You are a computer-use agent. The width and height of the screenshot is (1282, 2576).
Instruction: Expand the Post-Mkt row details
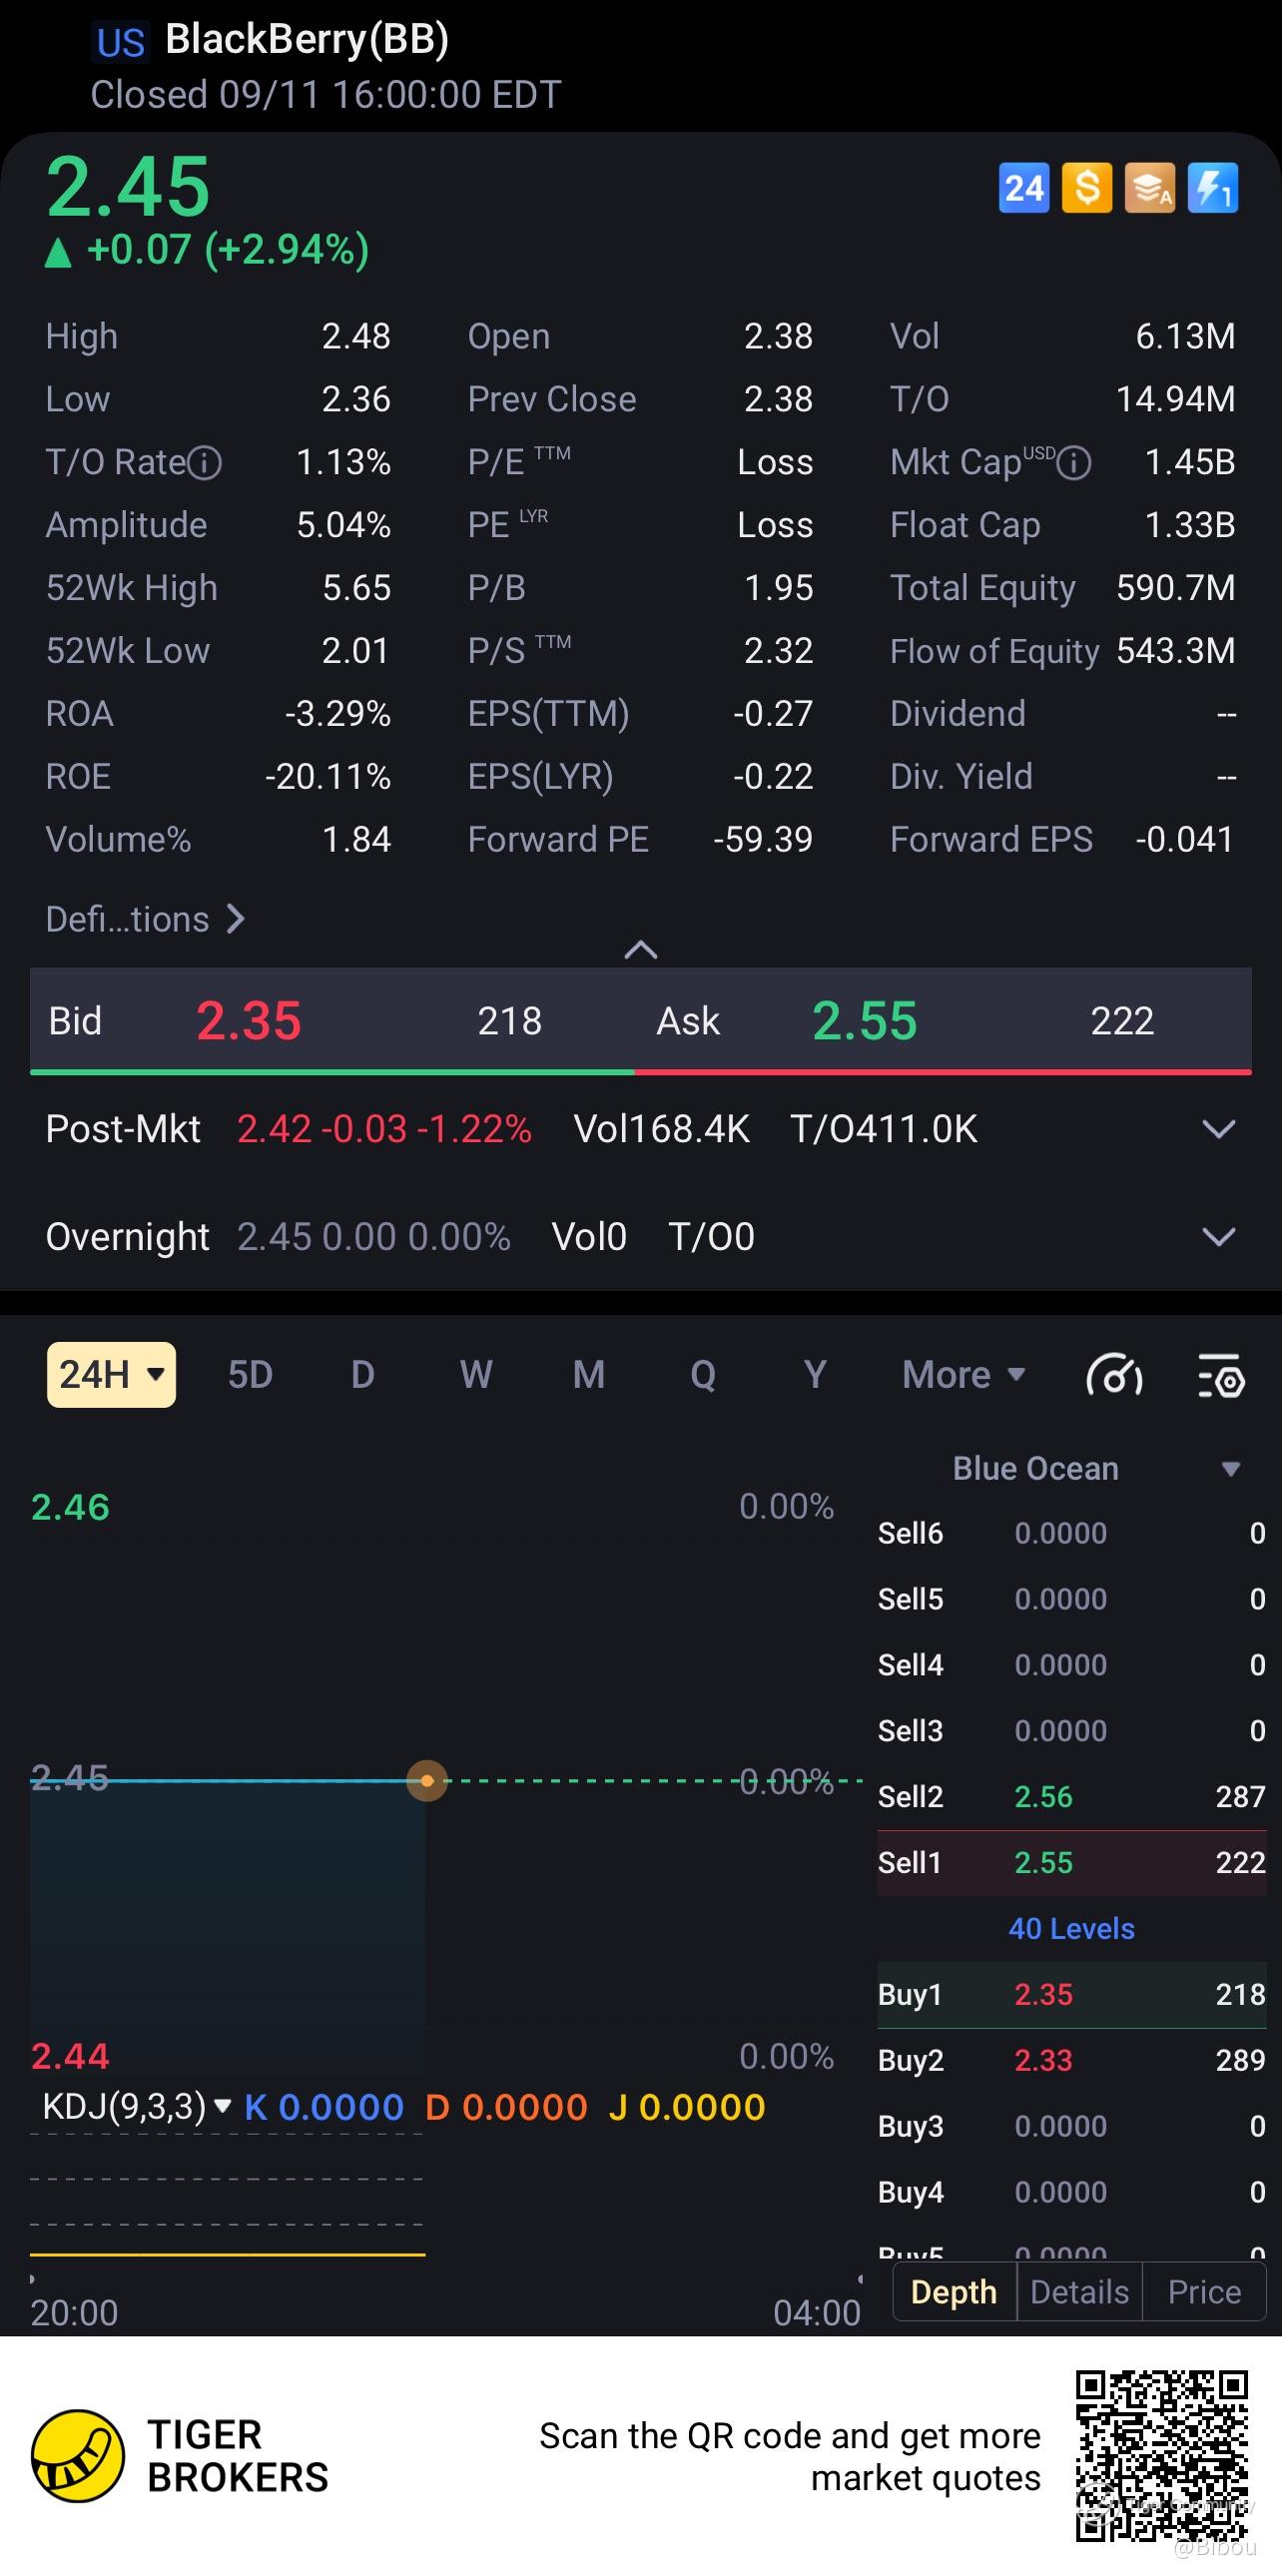point(1218,1130)
